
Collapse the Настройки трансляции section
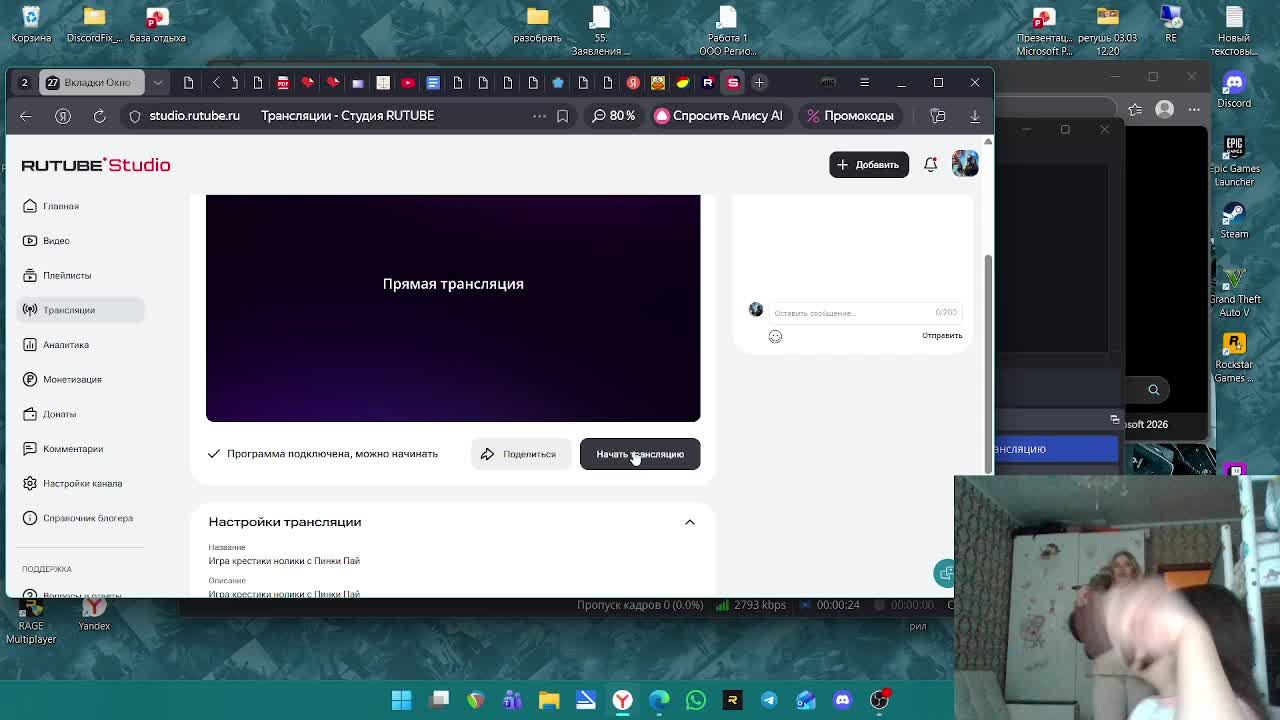tap(690, 522)
